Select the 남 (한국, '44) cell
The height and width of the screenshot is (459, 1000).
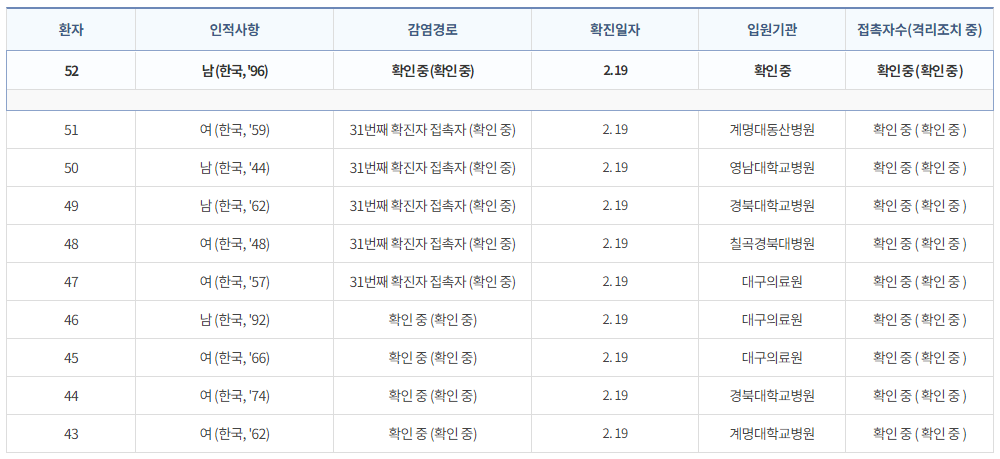click(235, 168)
